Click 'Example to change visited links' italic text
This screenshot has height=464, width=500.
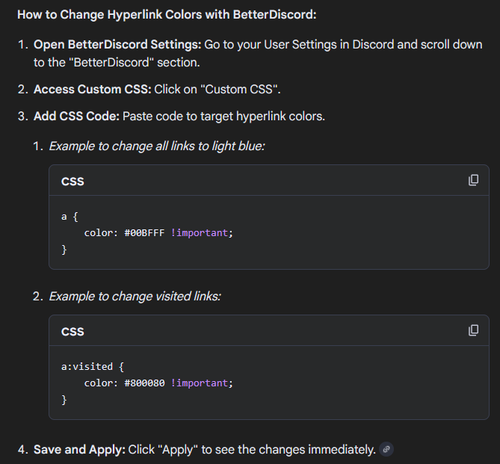tap(135, 296)
